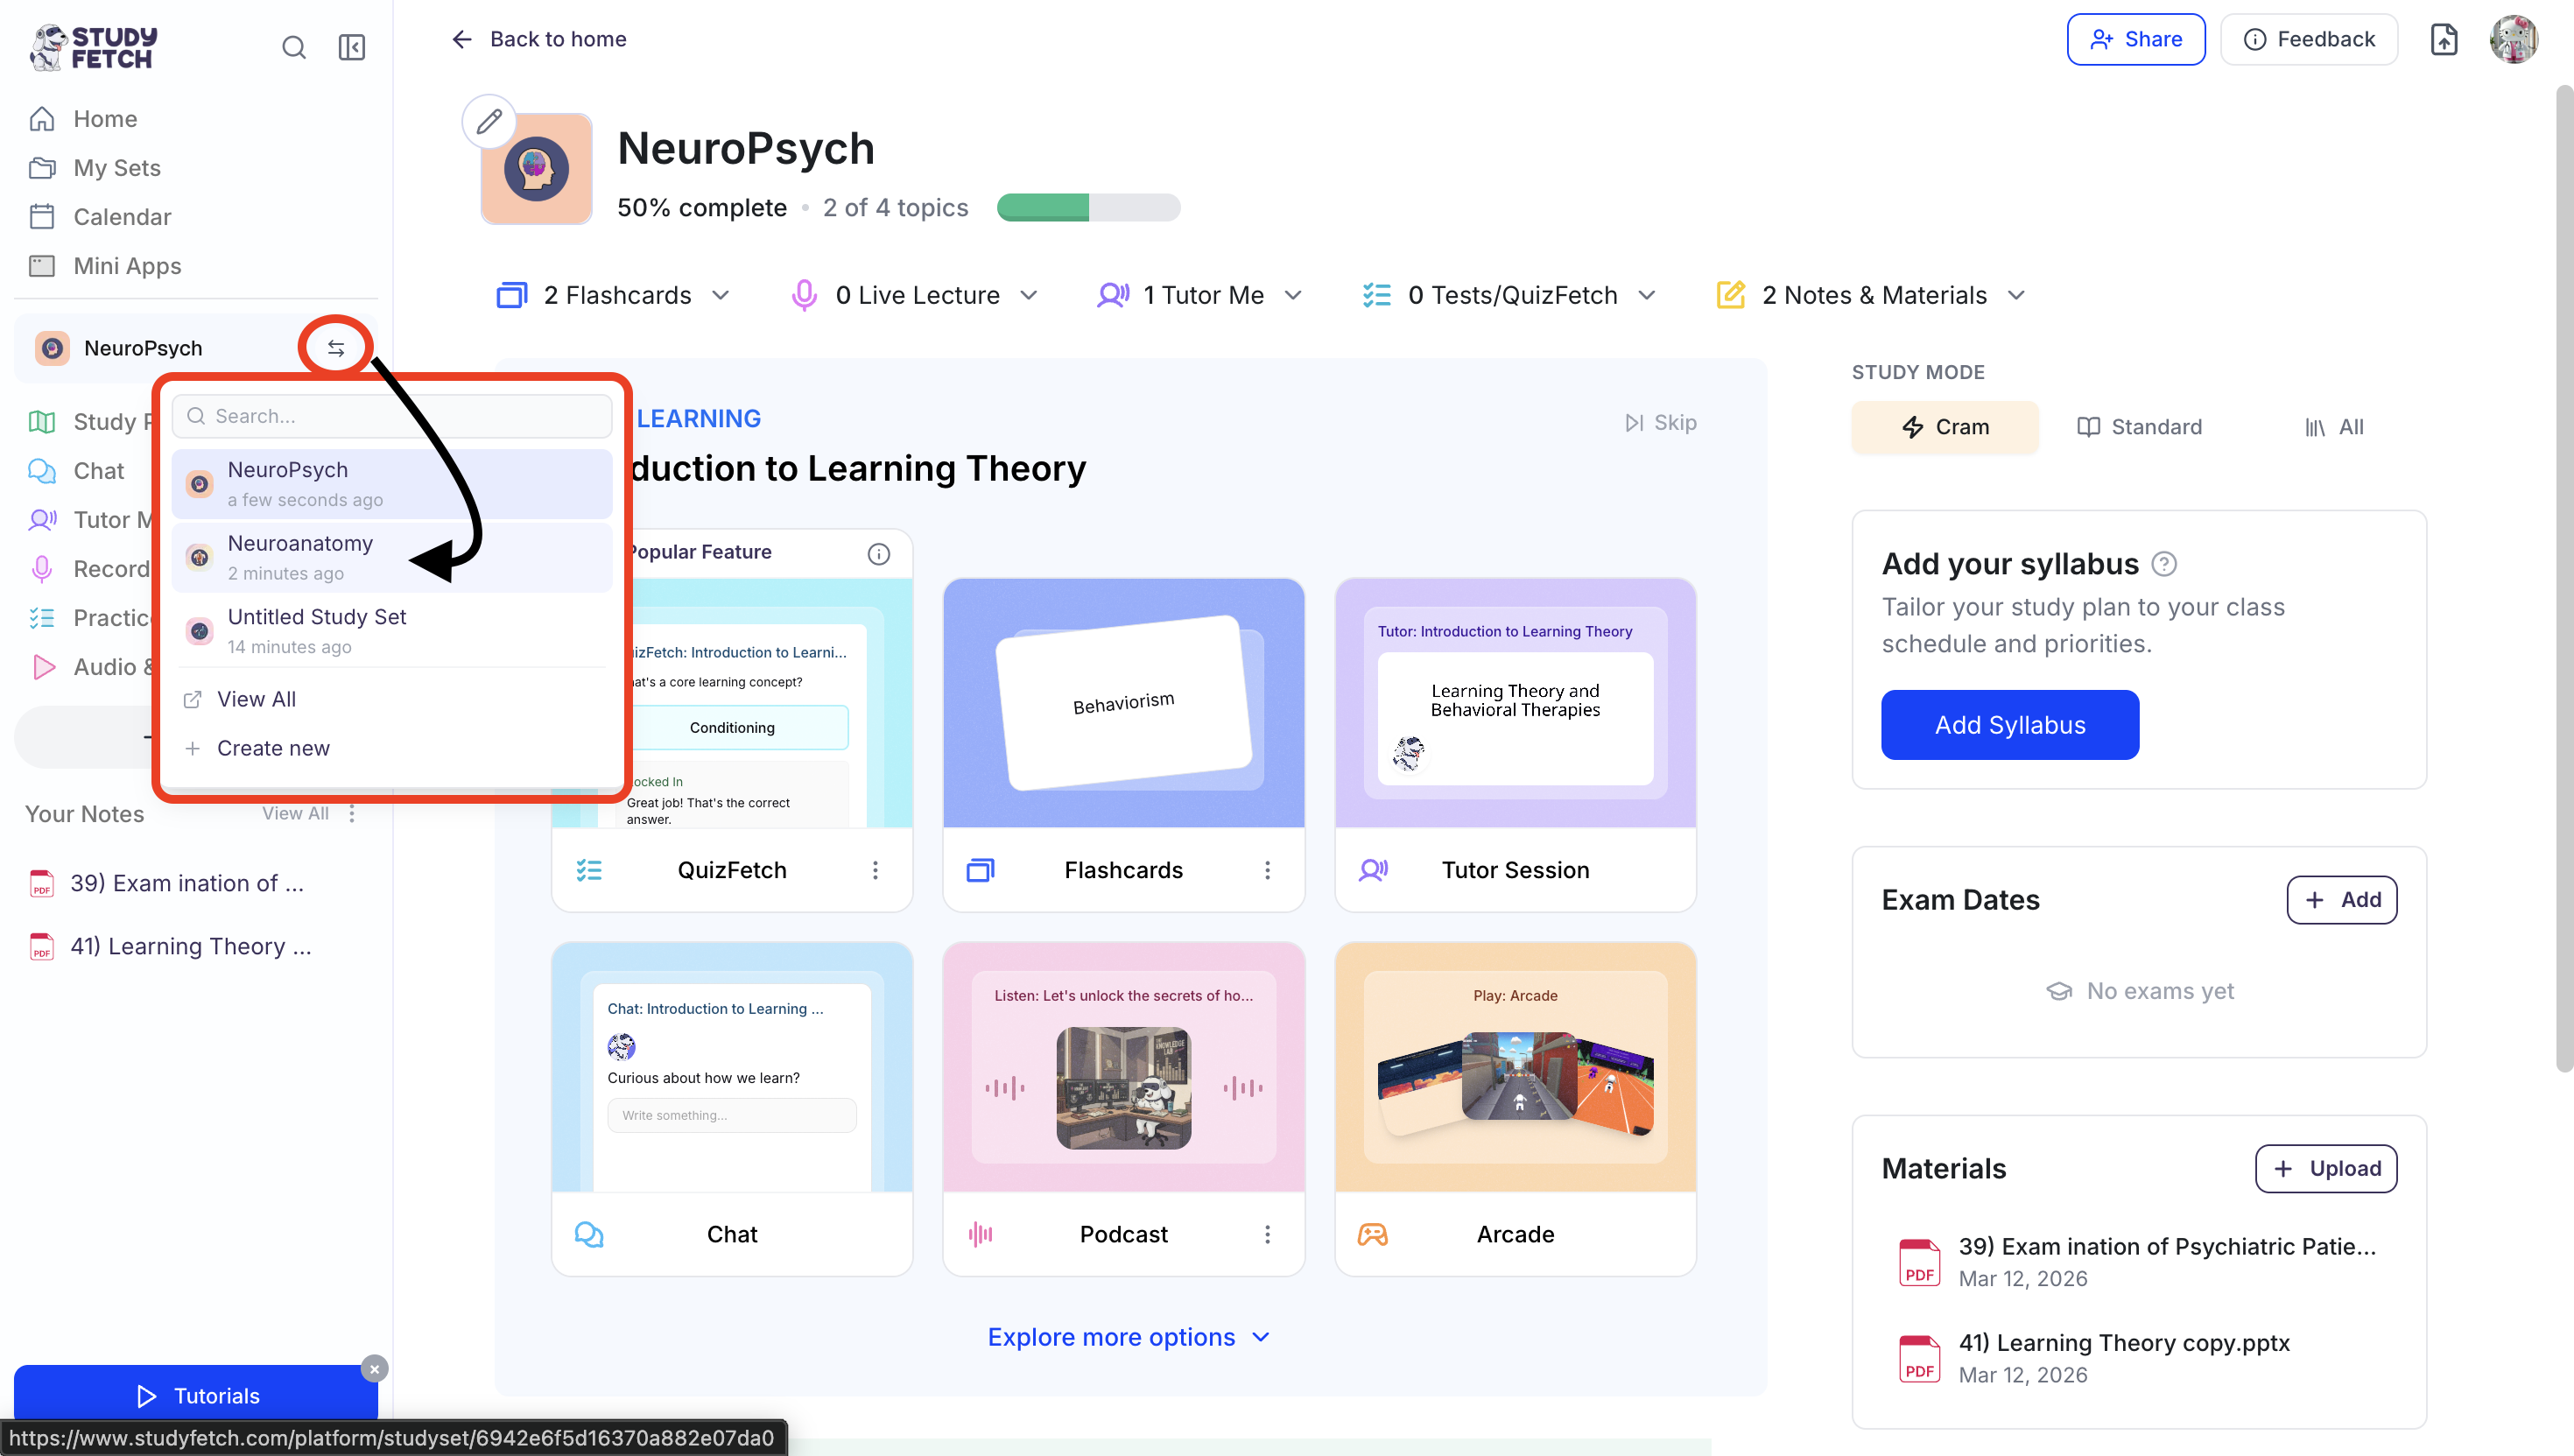Choose Create new study set
This screenshot has width=2574, height=1456.
click(257, 748)
